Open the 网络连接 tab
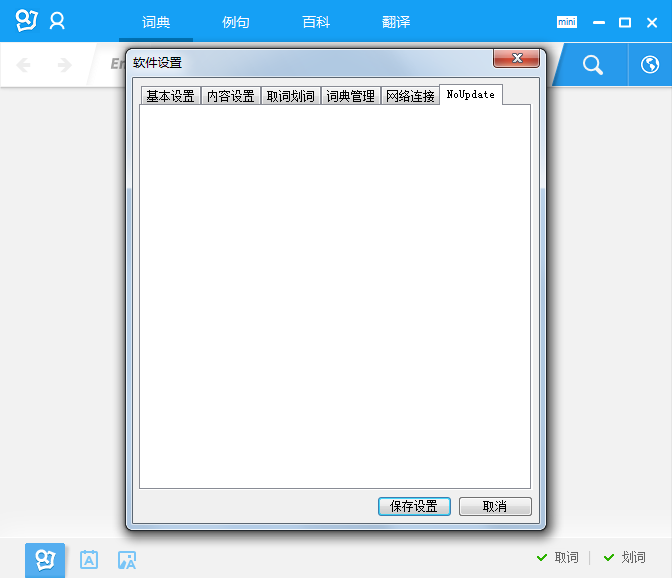The image size is (672, 578). pyautogui.click(x=410, y=96)
